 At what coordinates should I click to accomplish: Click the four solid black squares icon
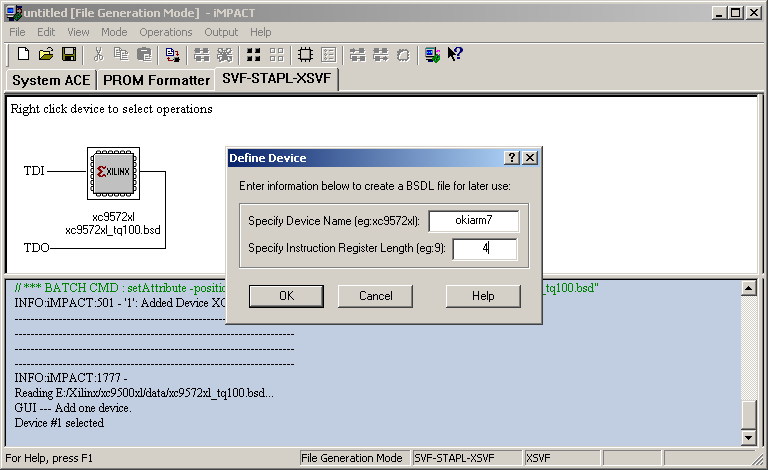point(253,54)
